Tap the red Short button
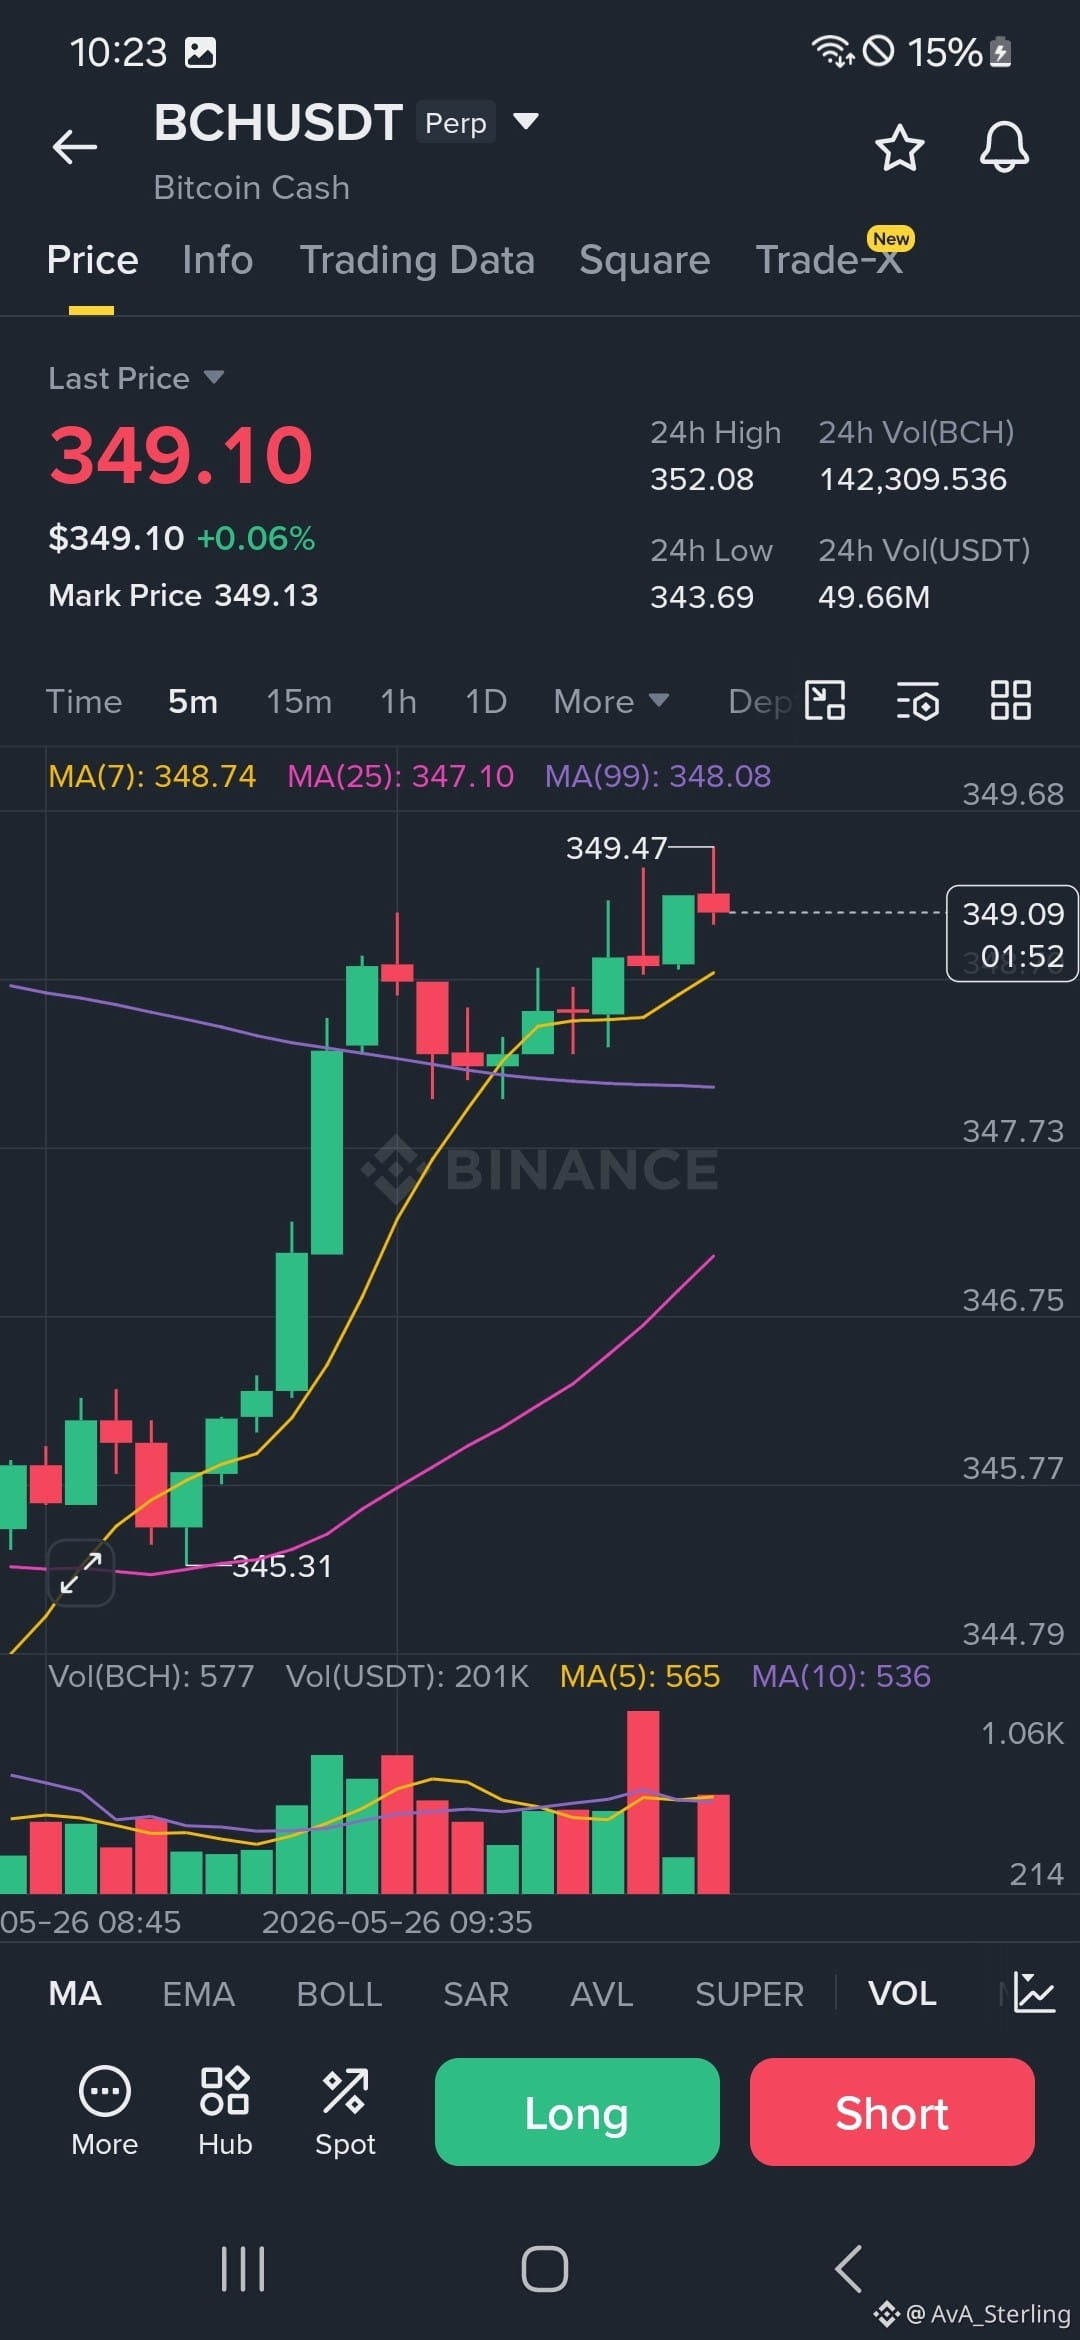1080x2340 pixels. pos(892,2112)
